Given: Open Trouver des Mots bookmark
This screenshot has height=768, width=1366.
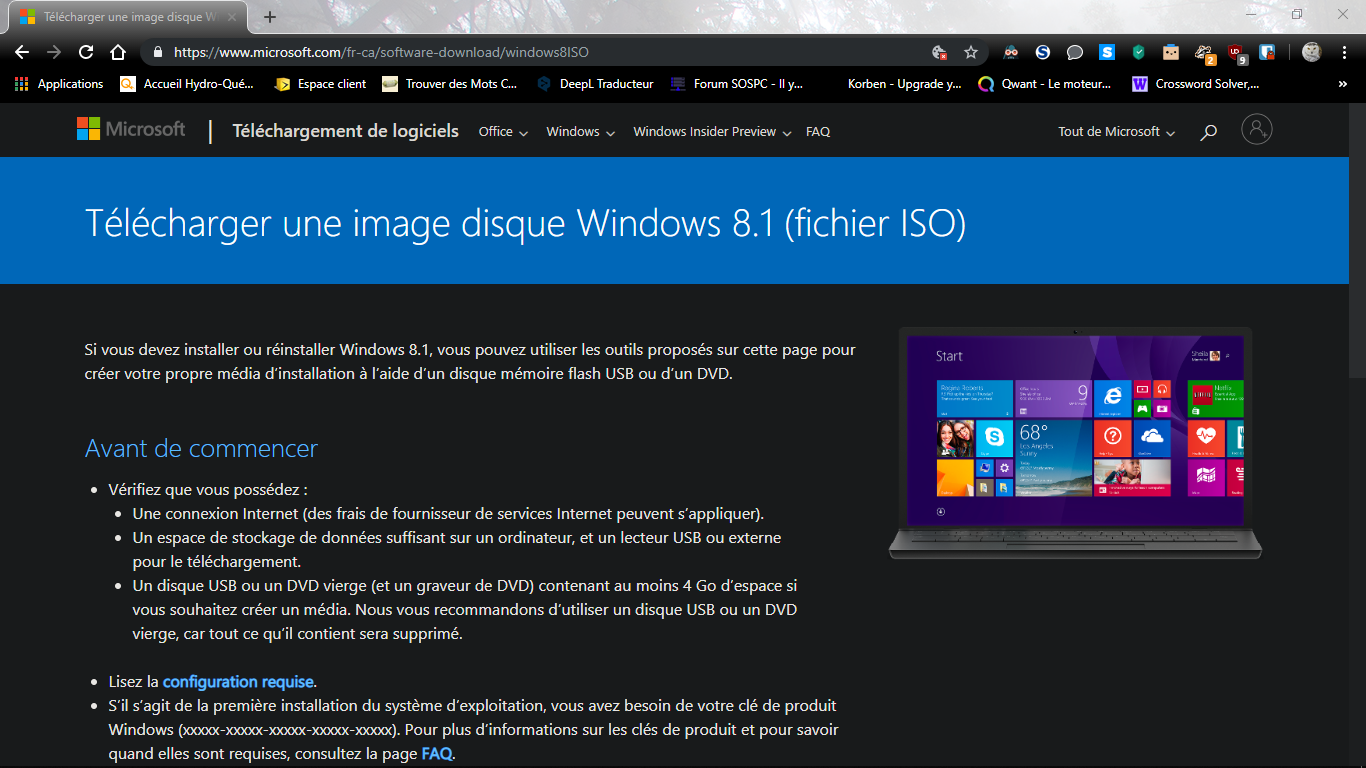Looking at the screenshot, I should coord(450,84).
